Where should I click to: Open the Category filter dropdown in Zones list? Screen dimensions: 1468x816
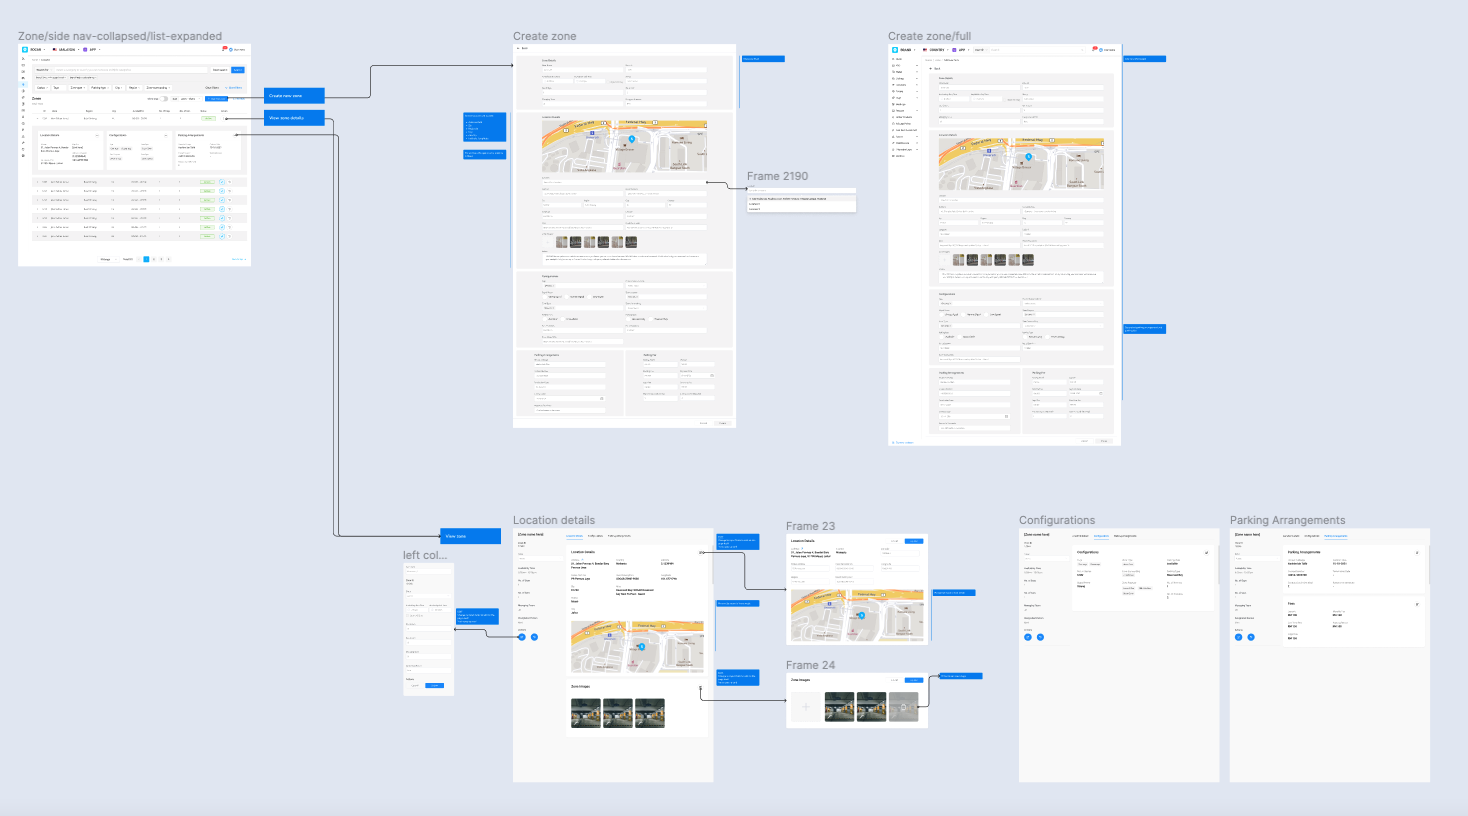[x=41, y=88]
